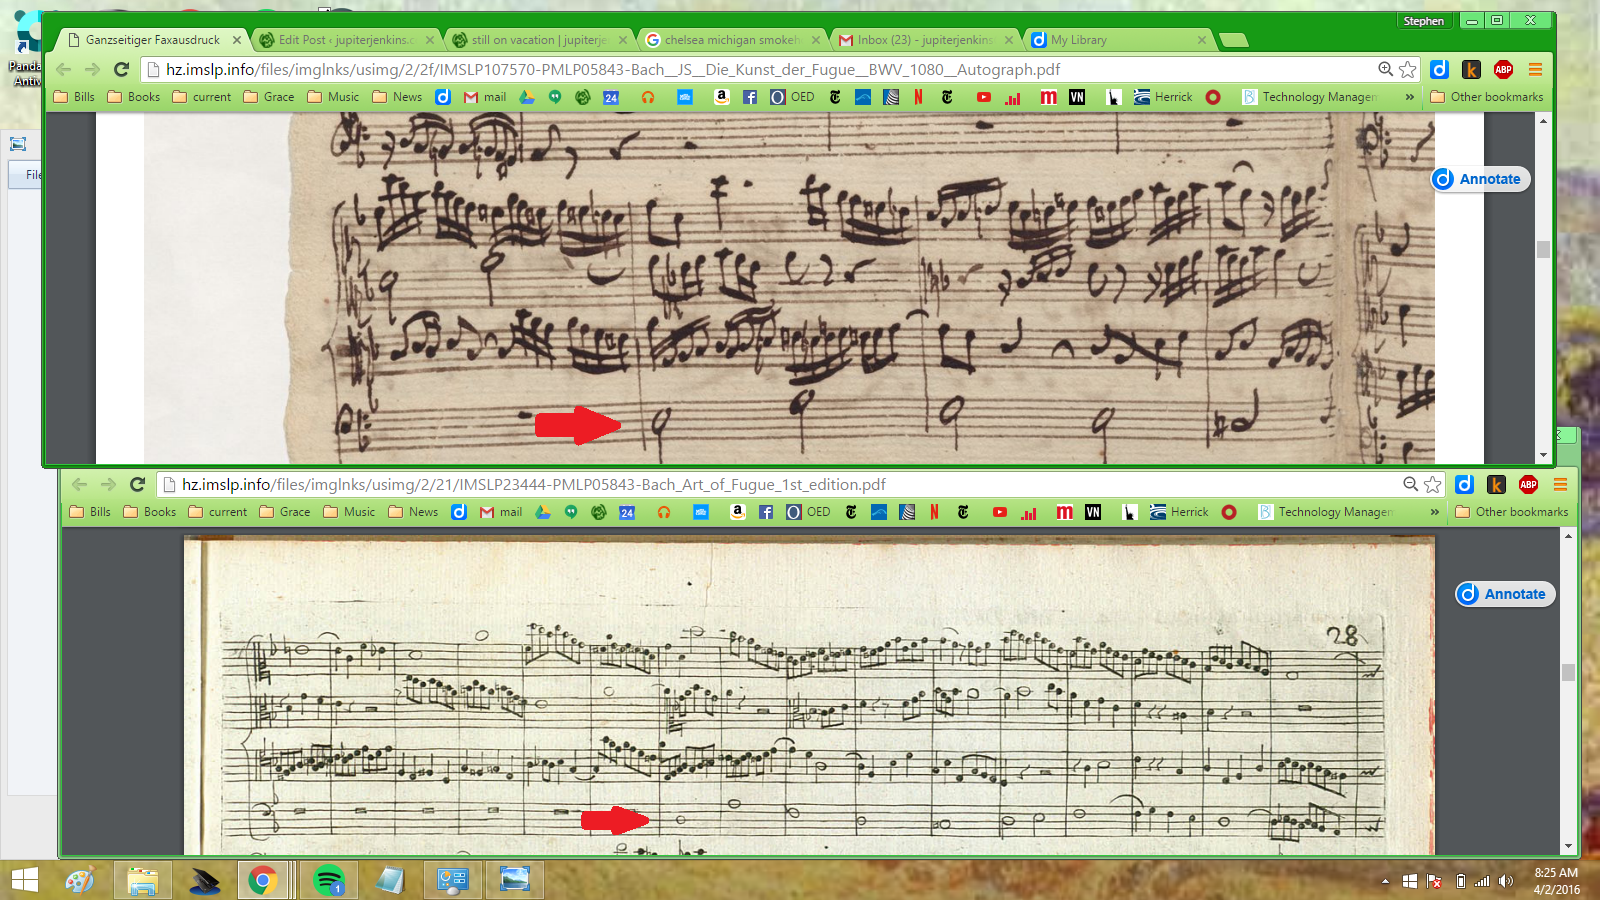Click Annotate button on the 1st edition PDF
Image resolution: width=1600 pixels, height=900 pixels.
pyautogui.click(x=1505, y=594)
